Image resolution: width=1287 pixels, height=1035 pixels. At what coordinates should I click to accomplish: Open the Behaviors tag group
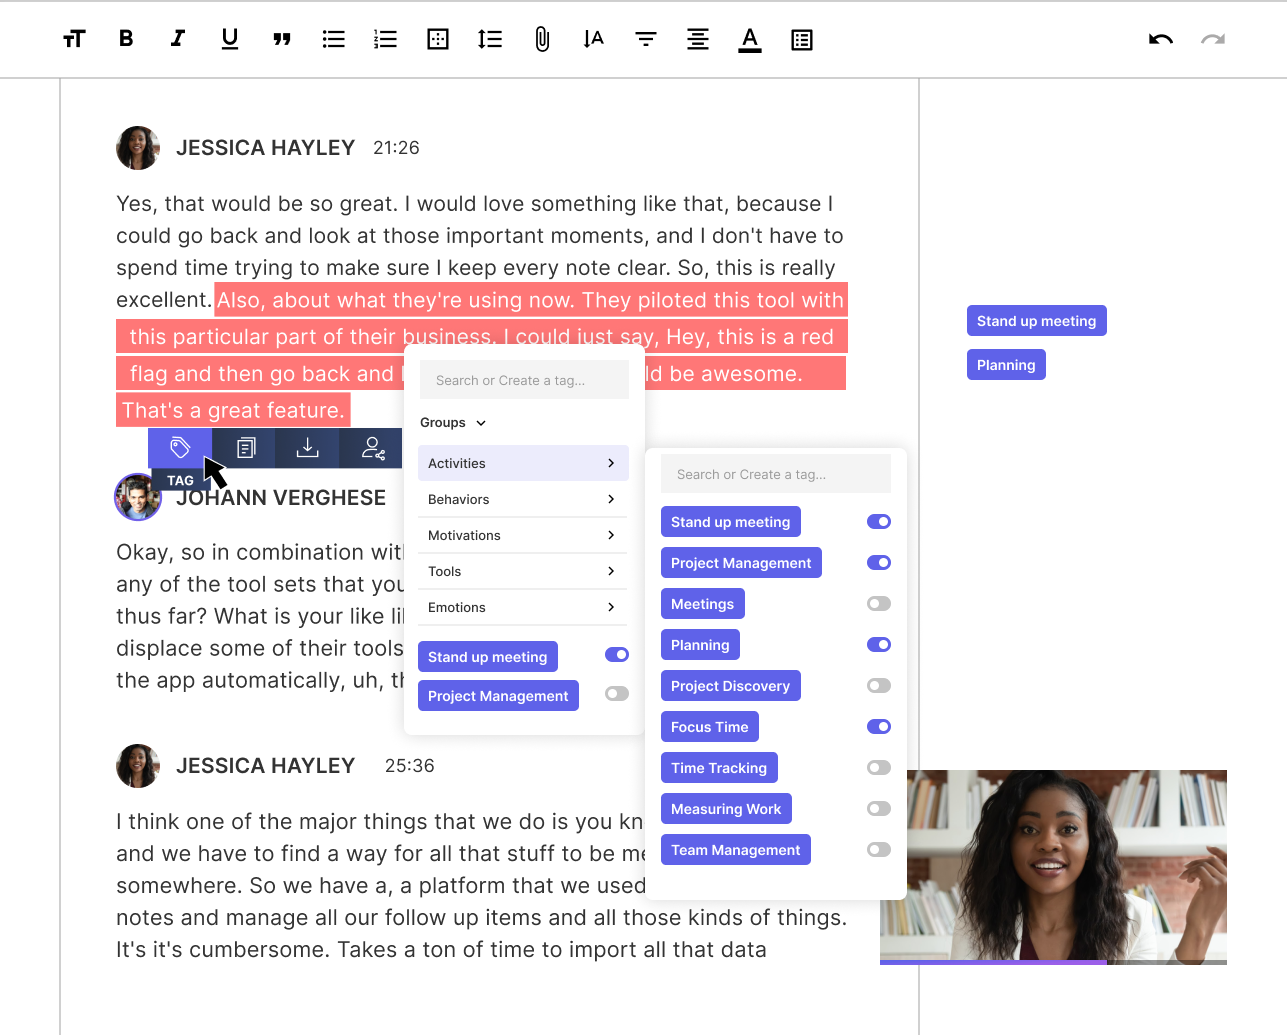[459, 499]
